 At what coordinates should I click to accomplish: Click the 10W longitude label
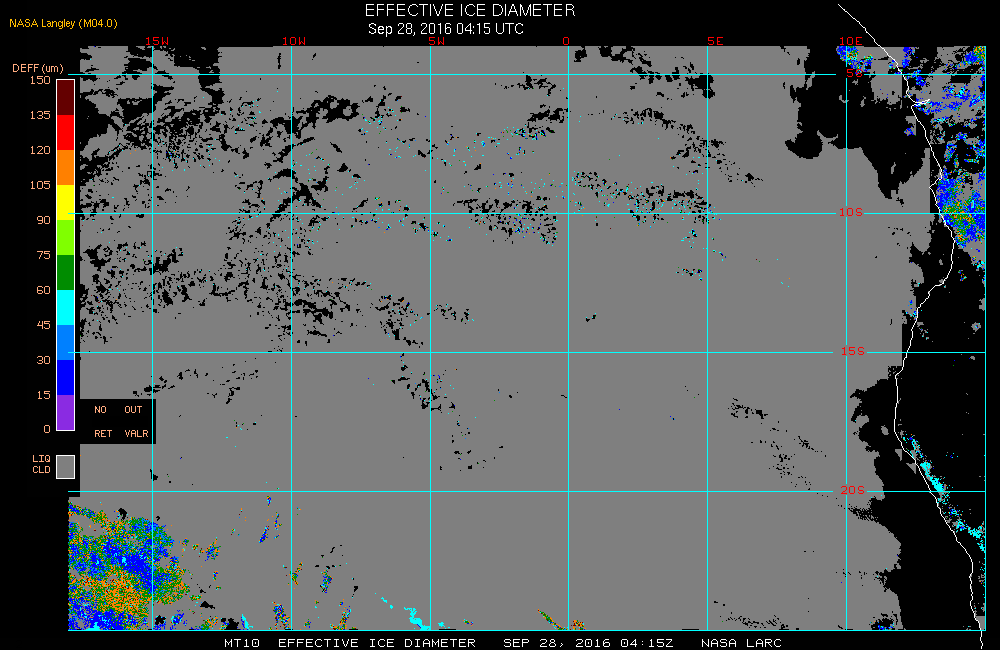(294, 41)
